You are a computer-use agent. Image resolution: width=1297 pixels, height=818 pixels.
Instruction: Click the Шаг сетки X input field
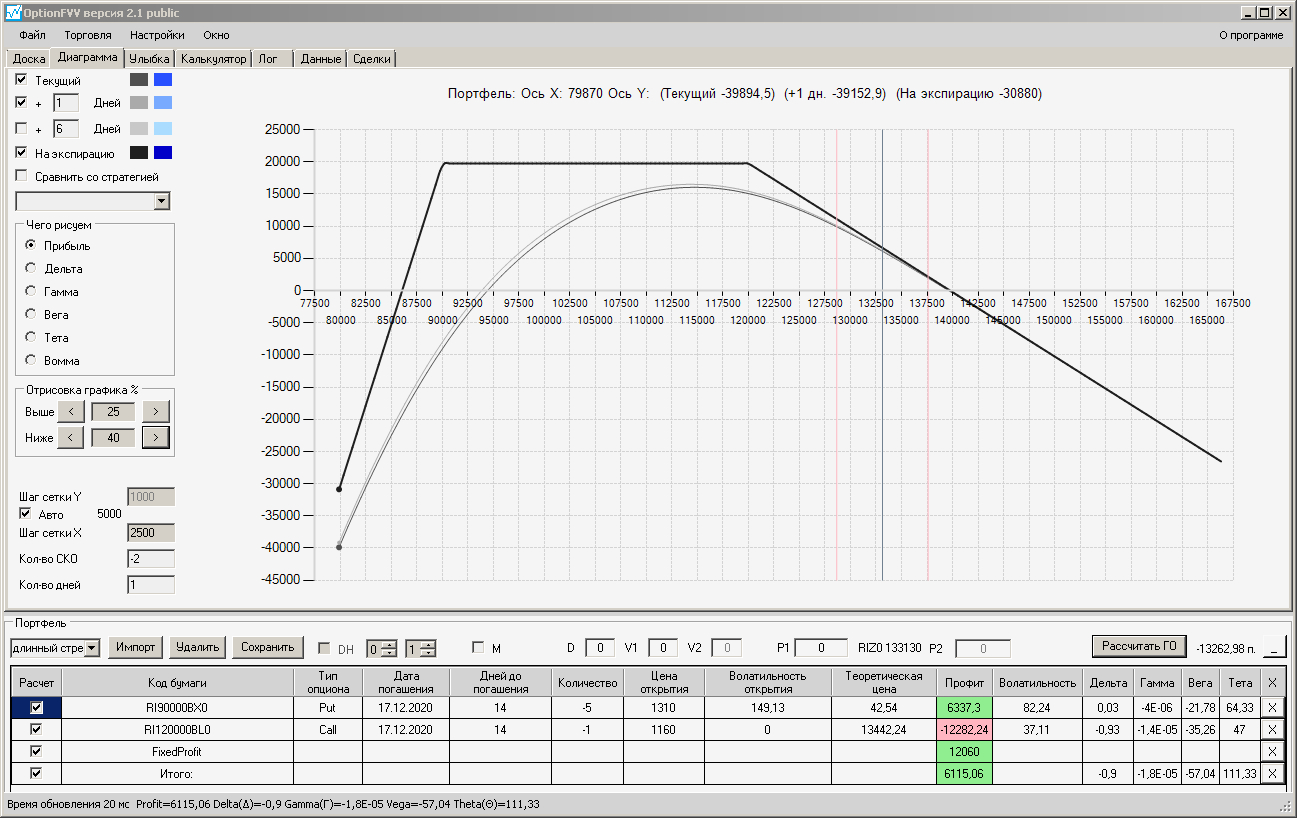(151, 533)
